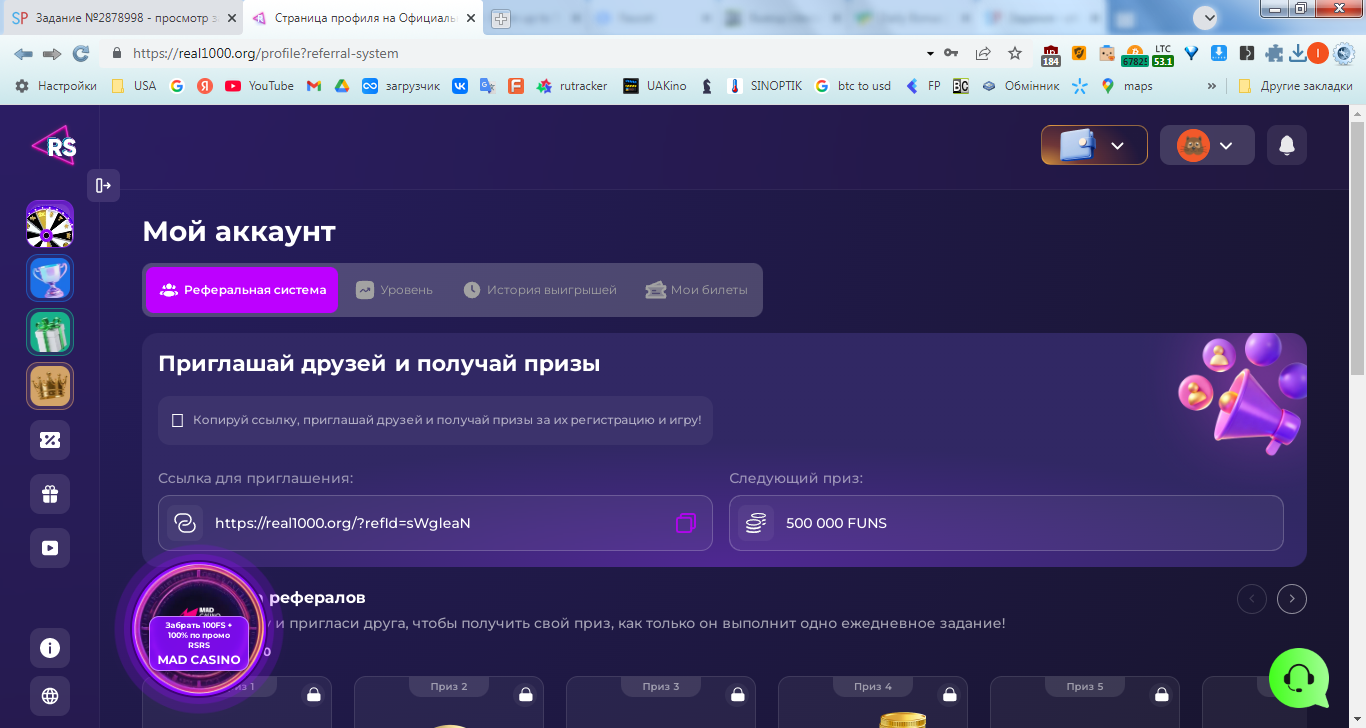Open the rutracker bookmark

pos(572,86)
